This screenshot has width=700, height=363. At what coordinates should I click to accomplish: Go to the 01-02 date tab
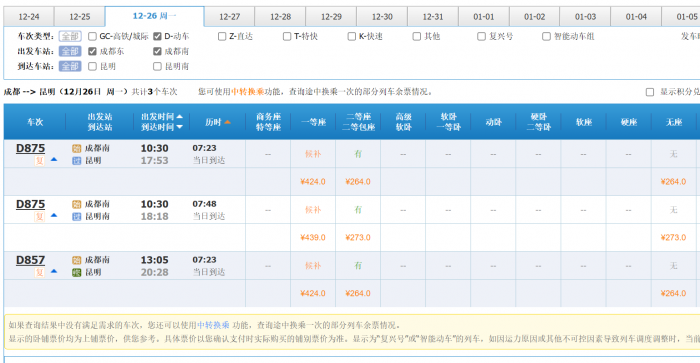[535, 17]
